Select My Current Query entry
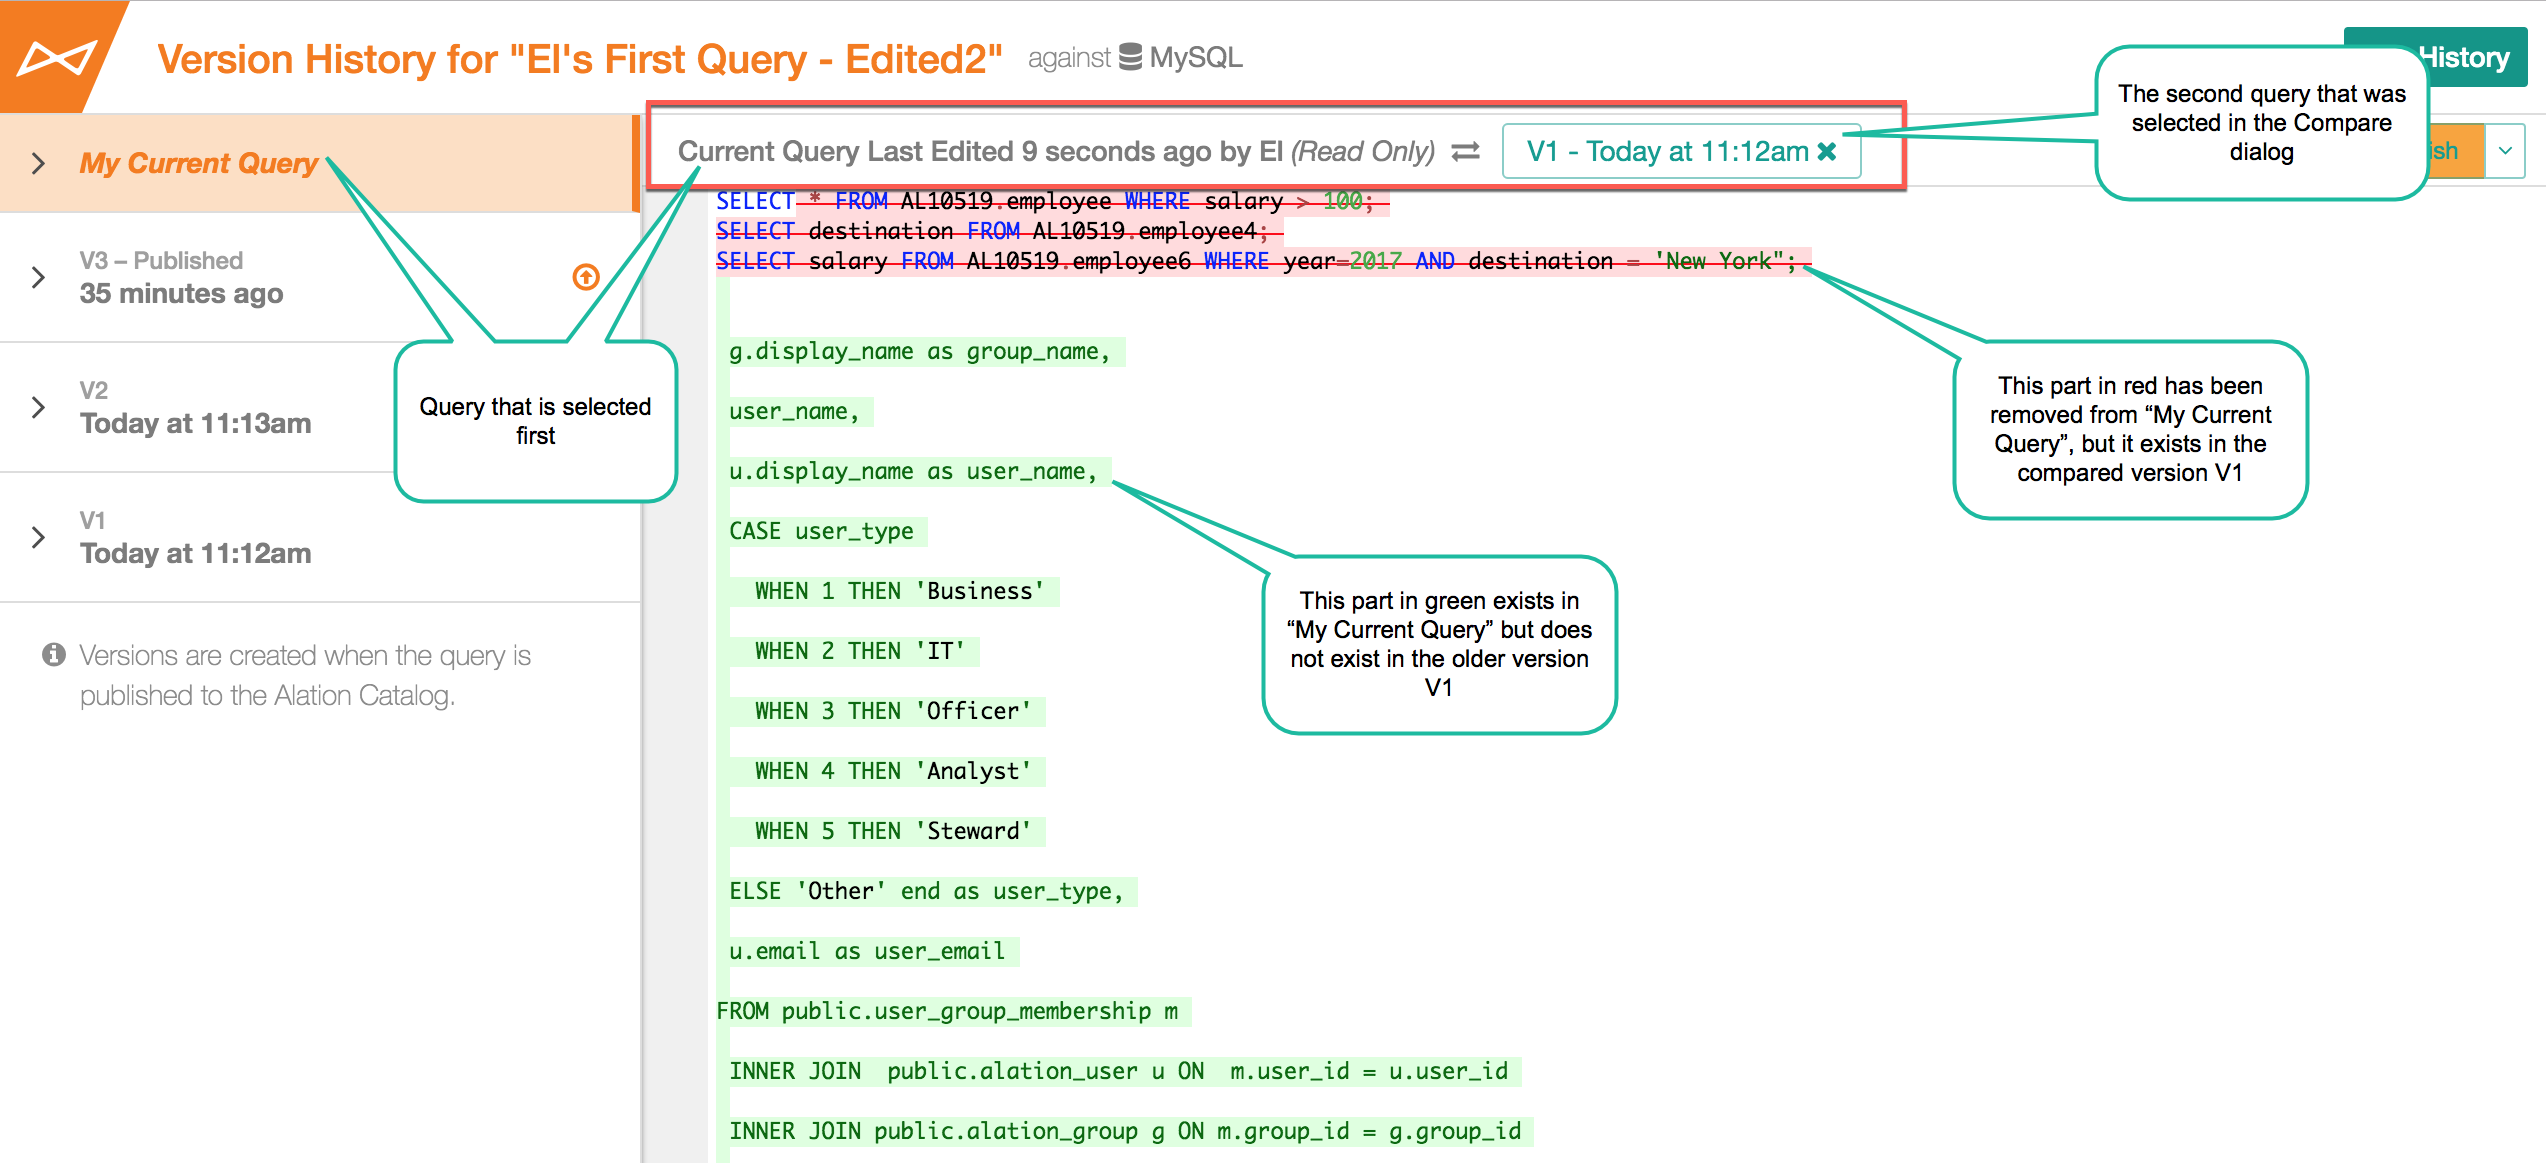This screenshot has width=2546, height=1163. point(318,163)
